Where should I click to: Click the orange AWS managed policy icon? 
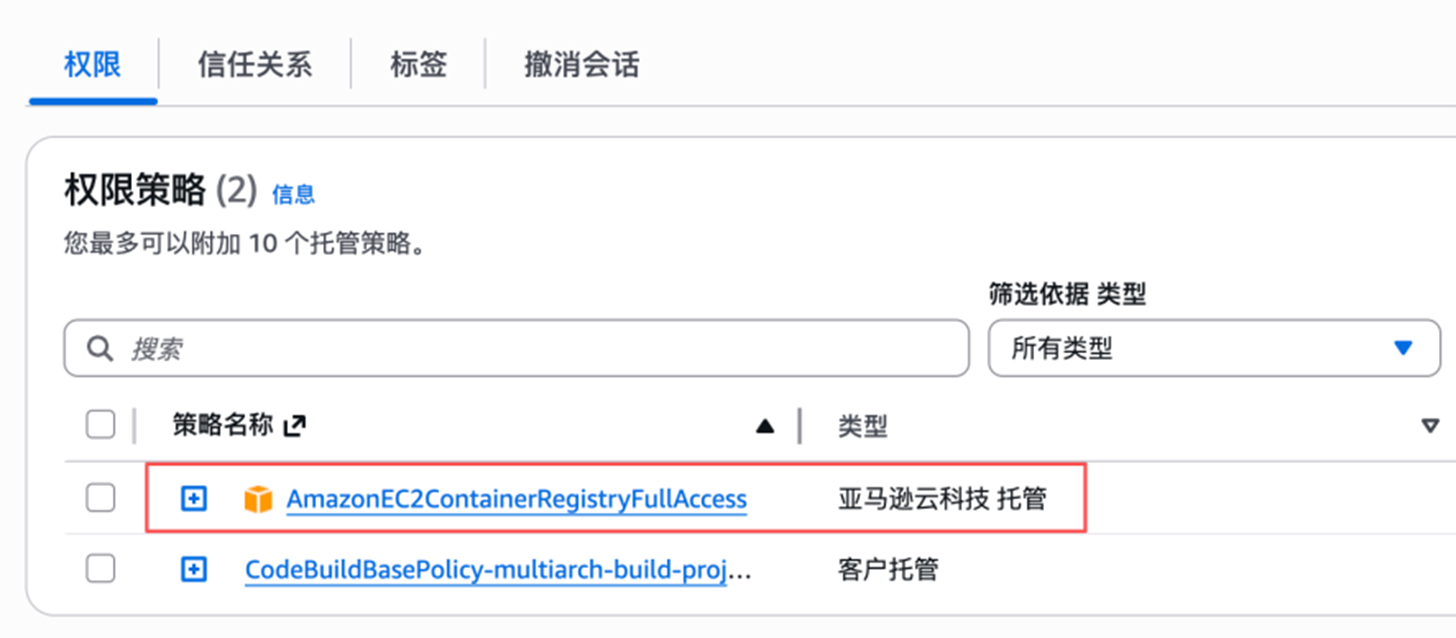pyautogui.click(x=258, y=498)
